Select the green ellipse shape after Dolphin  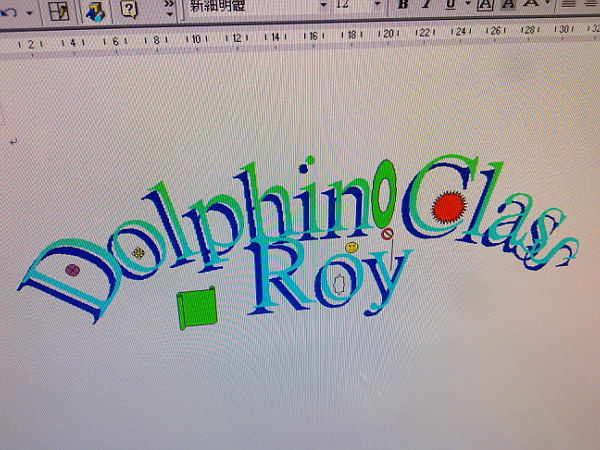[x=384, y=194]
